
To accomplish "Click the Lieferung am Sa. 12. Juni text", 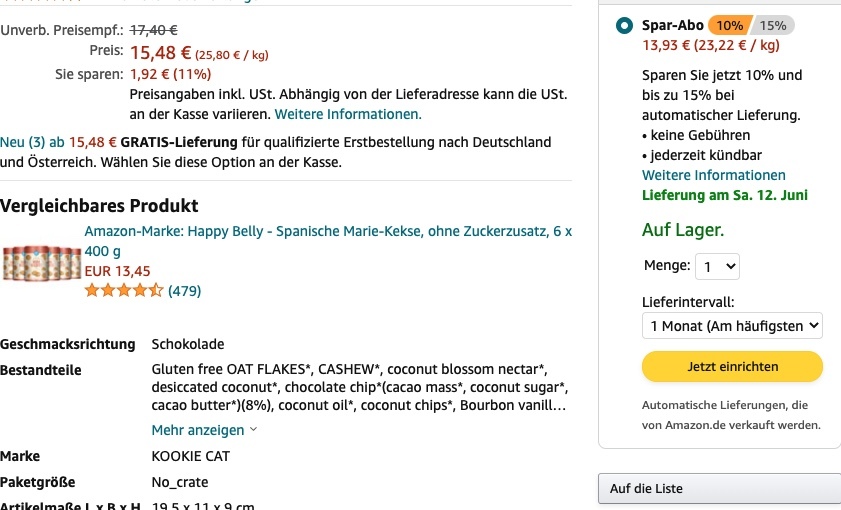I will [x=725, y=195].
